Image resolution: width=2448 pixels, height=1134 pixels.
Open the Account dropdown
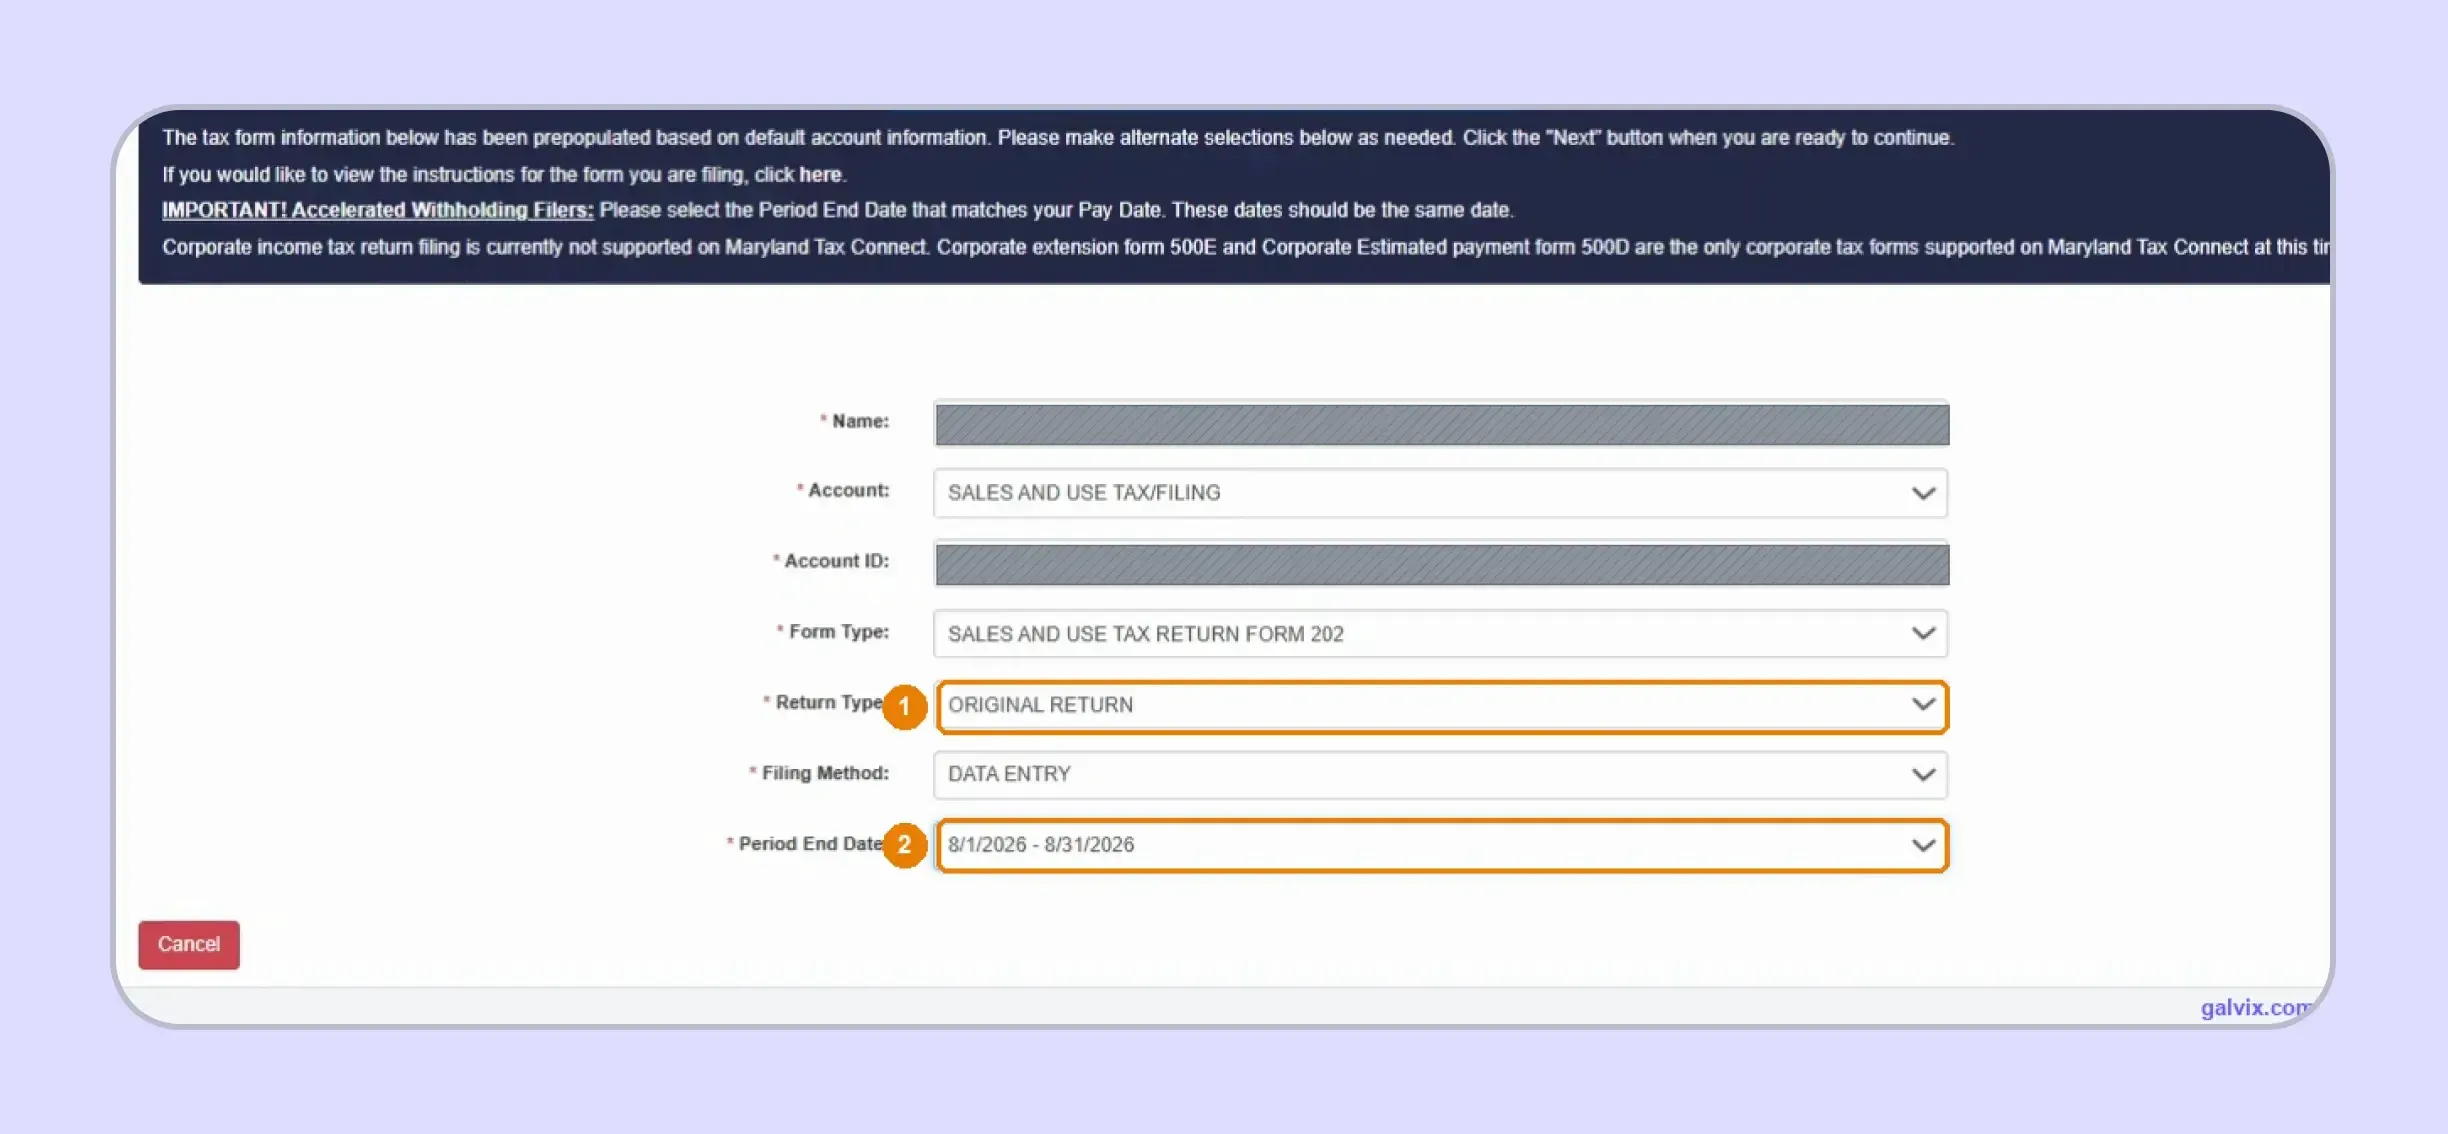pyautogui.click(x=1440, y=493)
